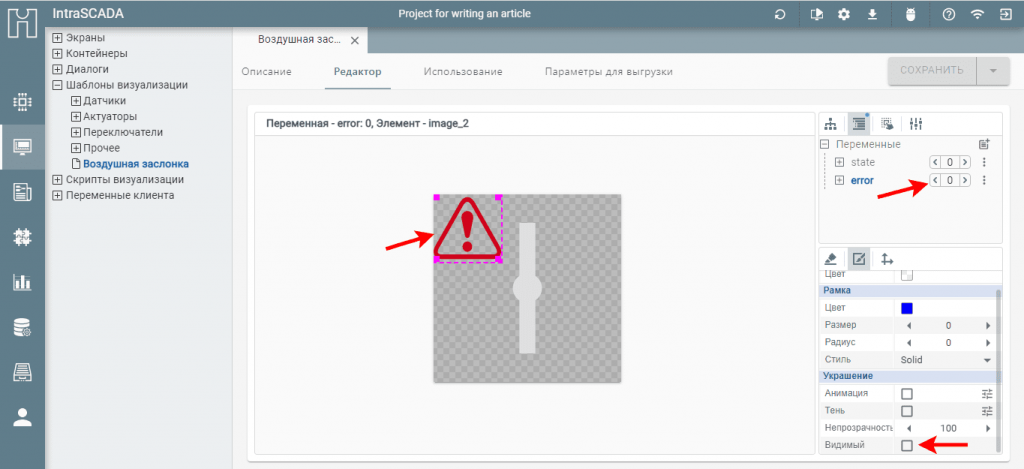Click the Сохранить button
The width and height of the screenshot is (1024, 469).
(x=932, y=71)
